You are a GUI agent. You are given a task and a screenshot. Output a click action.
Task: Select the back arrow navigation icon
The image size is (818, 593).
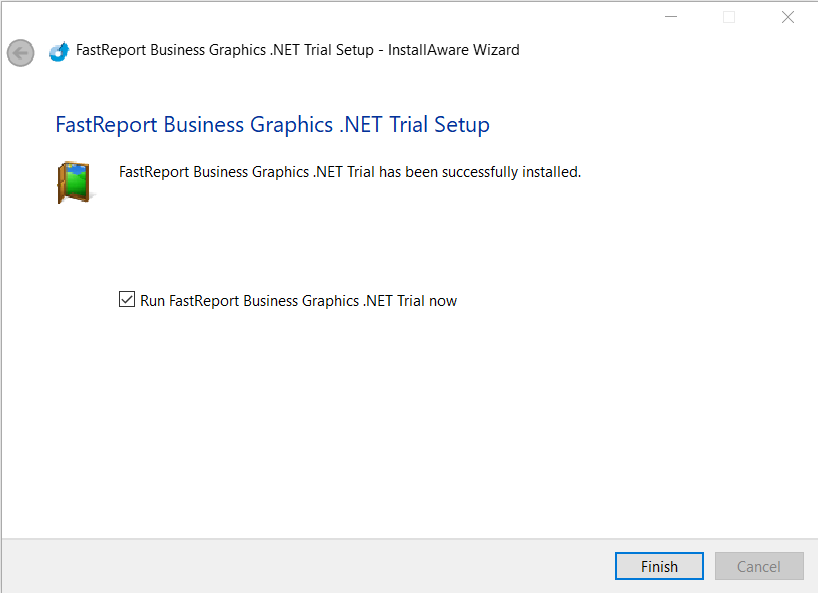tap(20, 52)
